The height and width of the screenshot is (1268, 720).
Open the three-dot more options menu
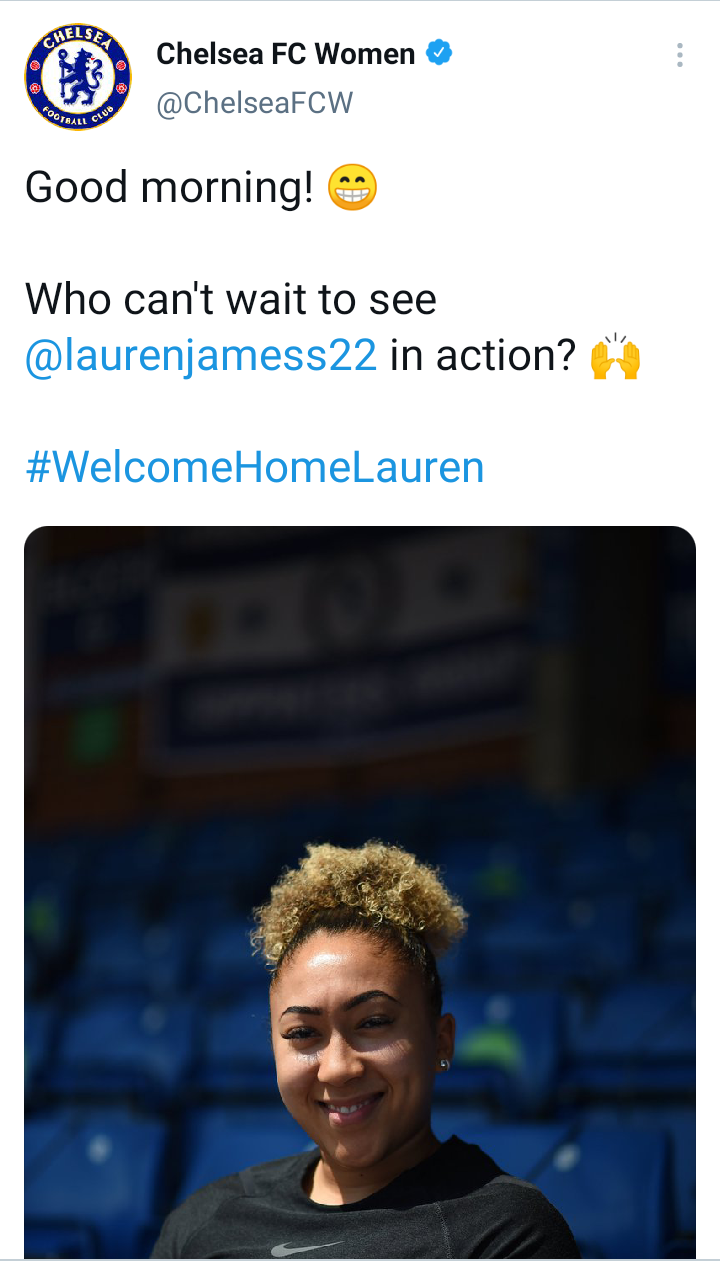tap(680, 55)
